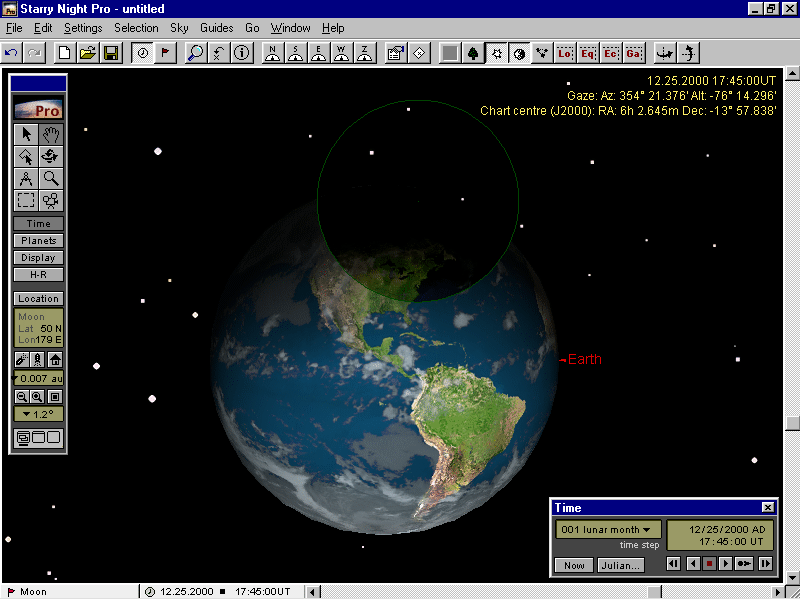Viewport: 800px width, 600px height.
Task: Click the home location icon
Action: [x=55, y=360]
